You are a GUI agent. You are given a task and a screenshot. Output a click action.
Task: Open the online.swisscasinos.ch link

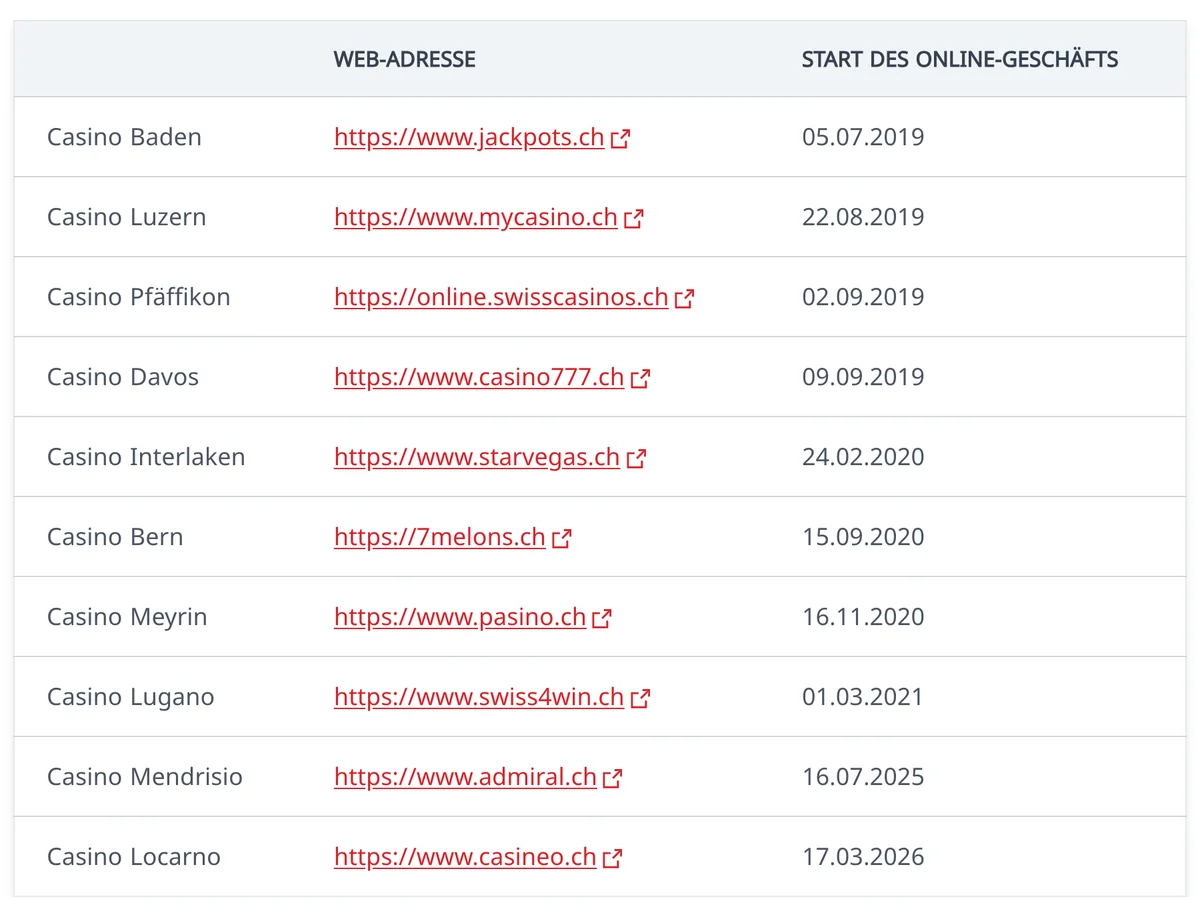point(501,297)
